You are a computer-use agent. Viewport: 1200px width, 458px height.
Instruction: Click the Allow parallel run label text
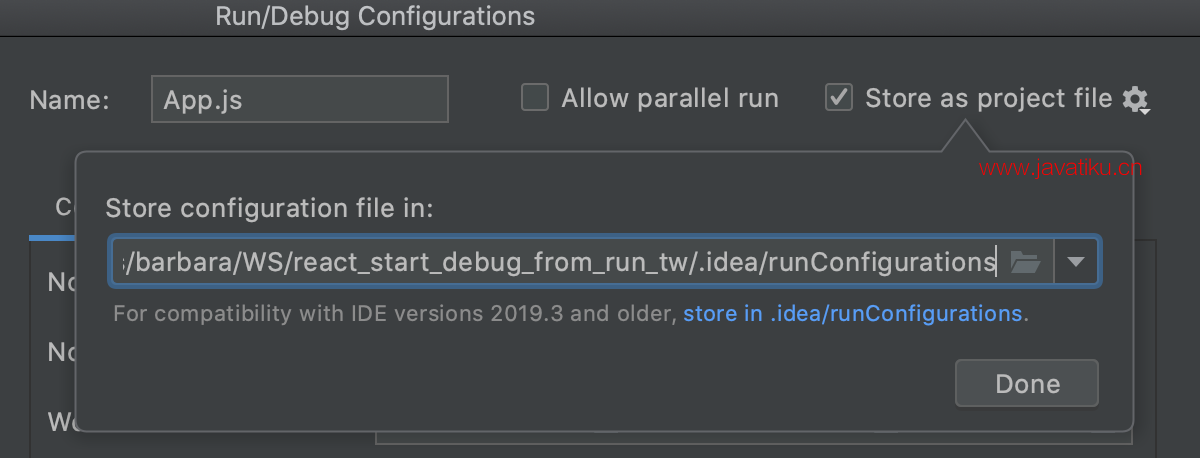tap(670, 98)
